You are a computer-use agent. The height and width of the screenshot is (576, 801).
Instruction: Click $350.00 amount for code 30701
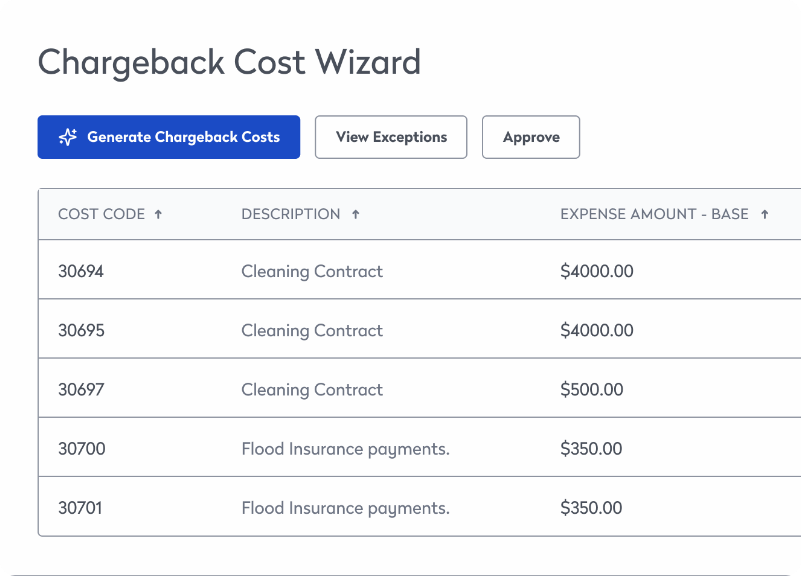(591, 508)
